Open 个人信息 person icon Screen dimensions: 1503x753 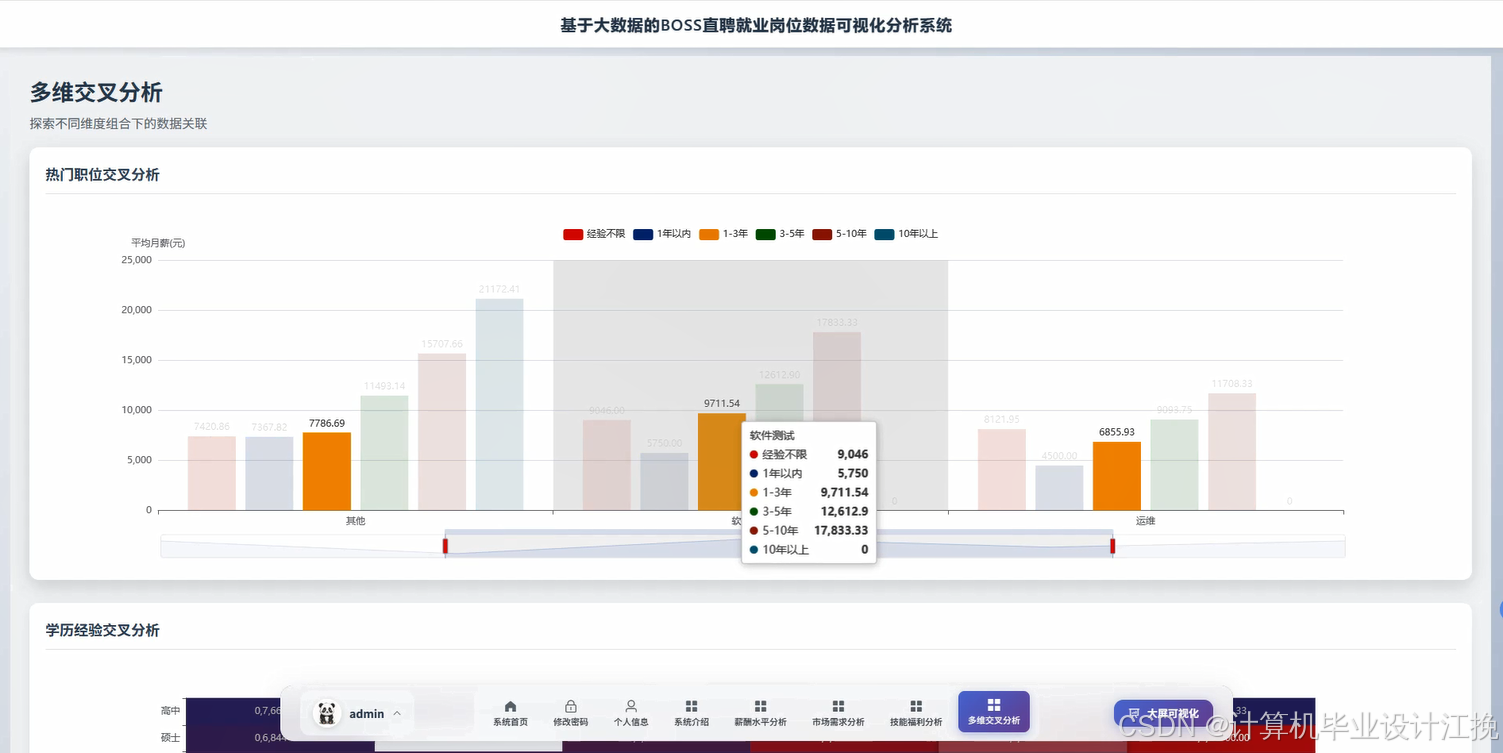[x=631, y=706]
